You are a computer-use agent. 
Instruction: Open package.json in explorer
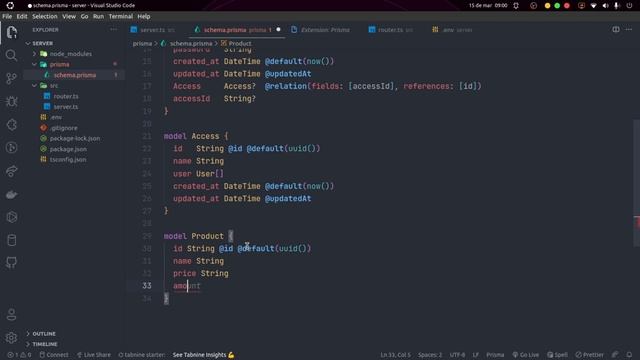(x=68, y=149)
